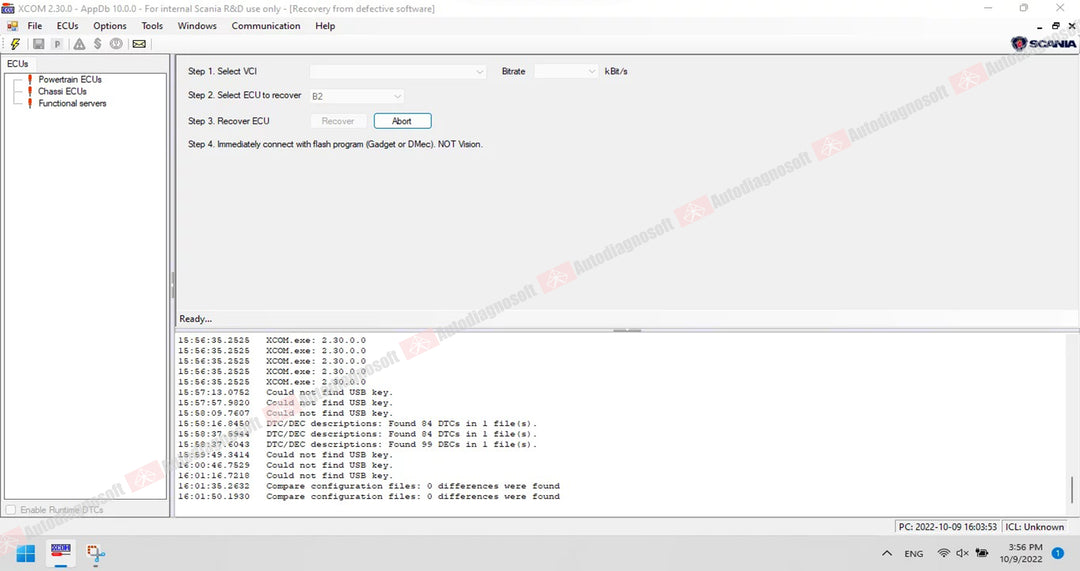Click the lightning bolt connect icon
The image size is (1080, 571).
pyautogui.click(x=15, y=44)
